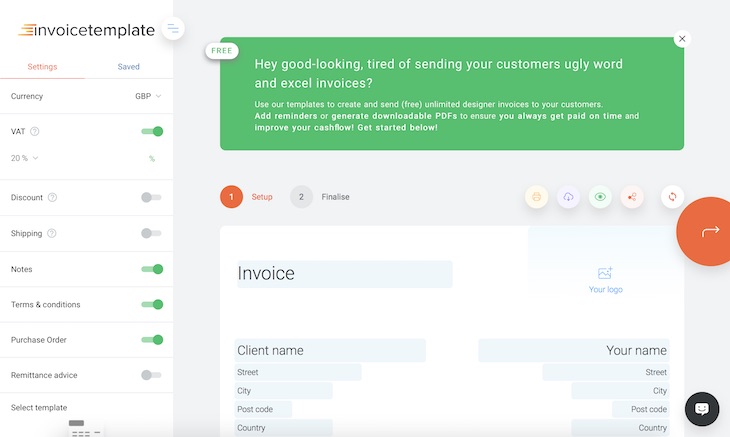Open the chat support widget
Viewport: 730px width, 437px height.
coord(702,409)
